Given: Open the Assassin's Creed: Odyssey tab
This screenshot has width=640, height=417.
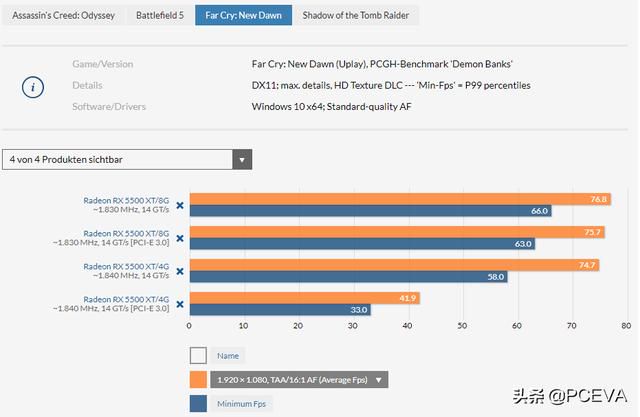Looking at the screenshot, I should [63, 16].
